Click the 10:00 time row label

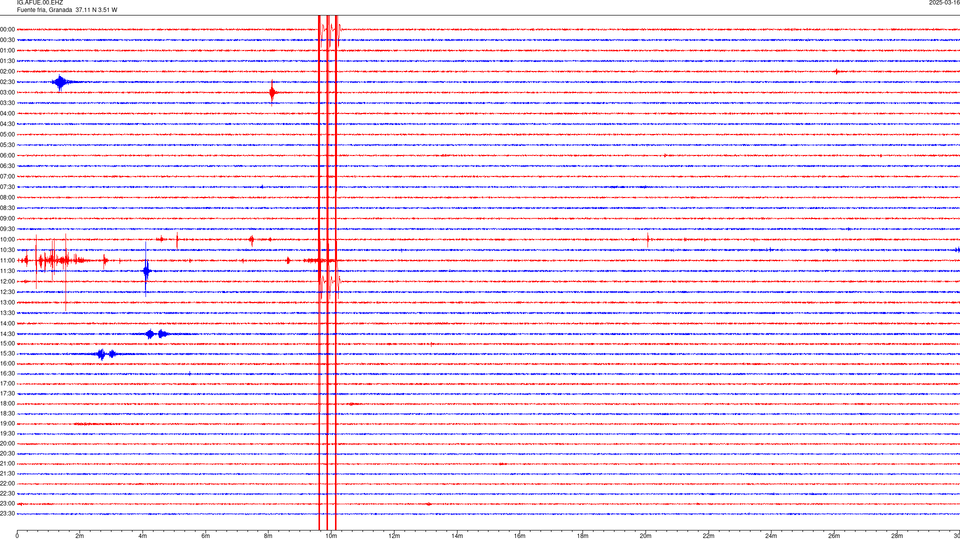coord(7,240)
